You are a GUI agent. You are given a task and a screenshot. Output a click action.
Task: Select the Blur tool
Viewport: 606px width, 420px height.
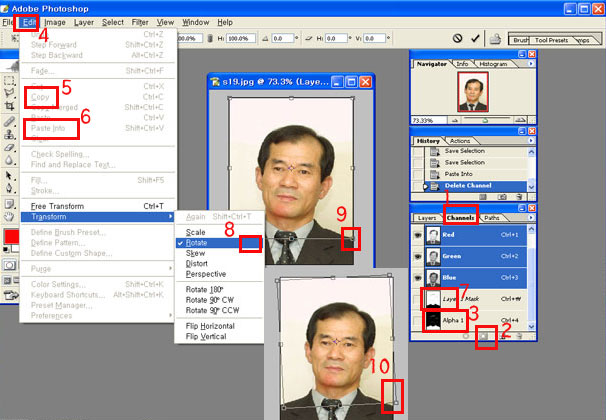click(x=9, y=160)
